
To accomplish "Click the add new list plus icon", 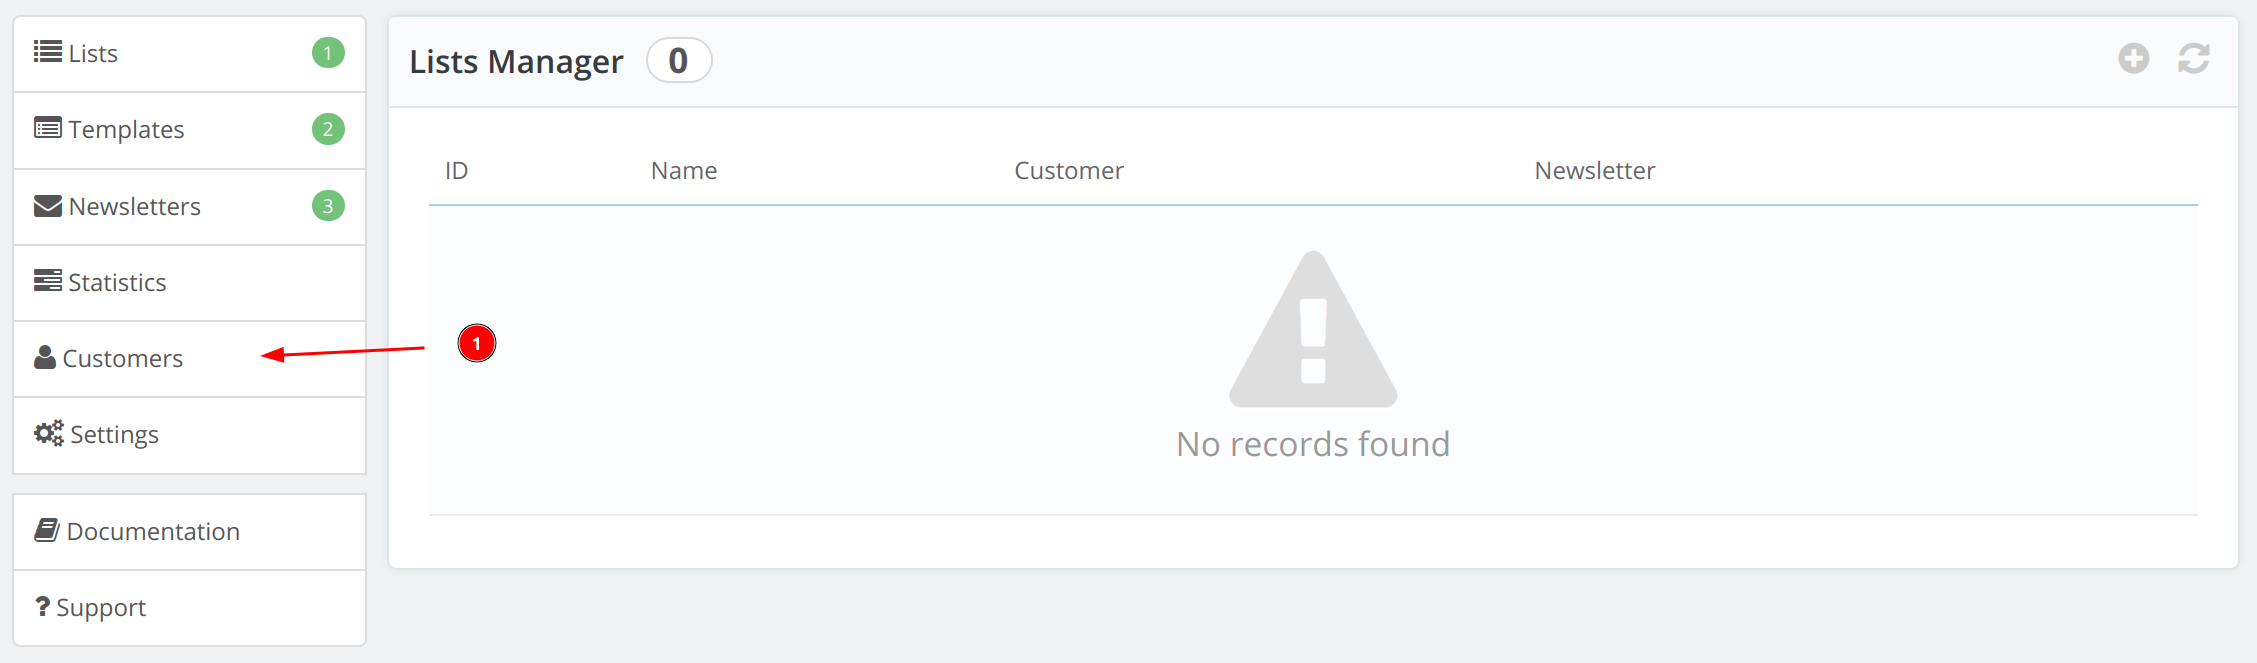I will [2133, 59].
